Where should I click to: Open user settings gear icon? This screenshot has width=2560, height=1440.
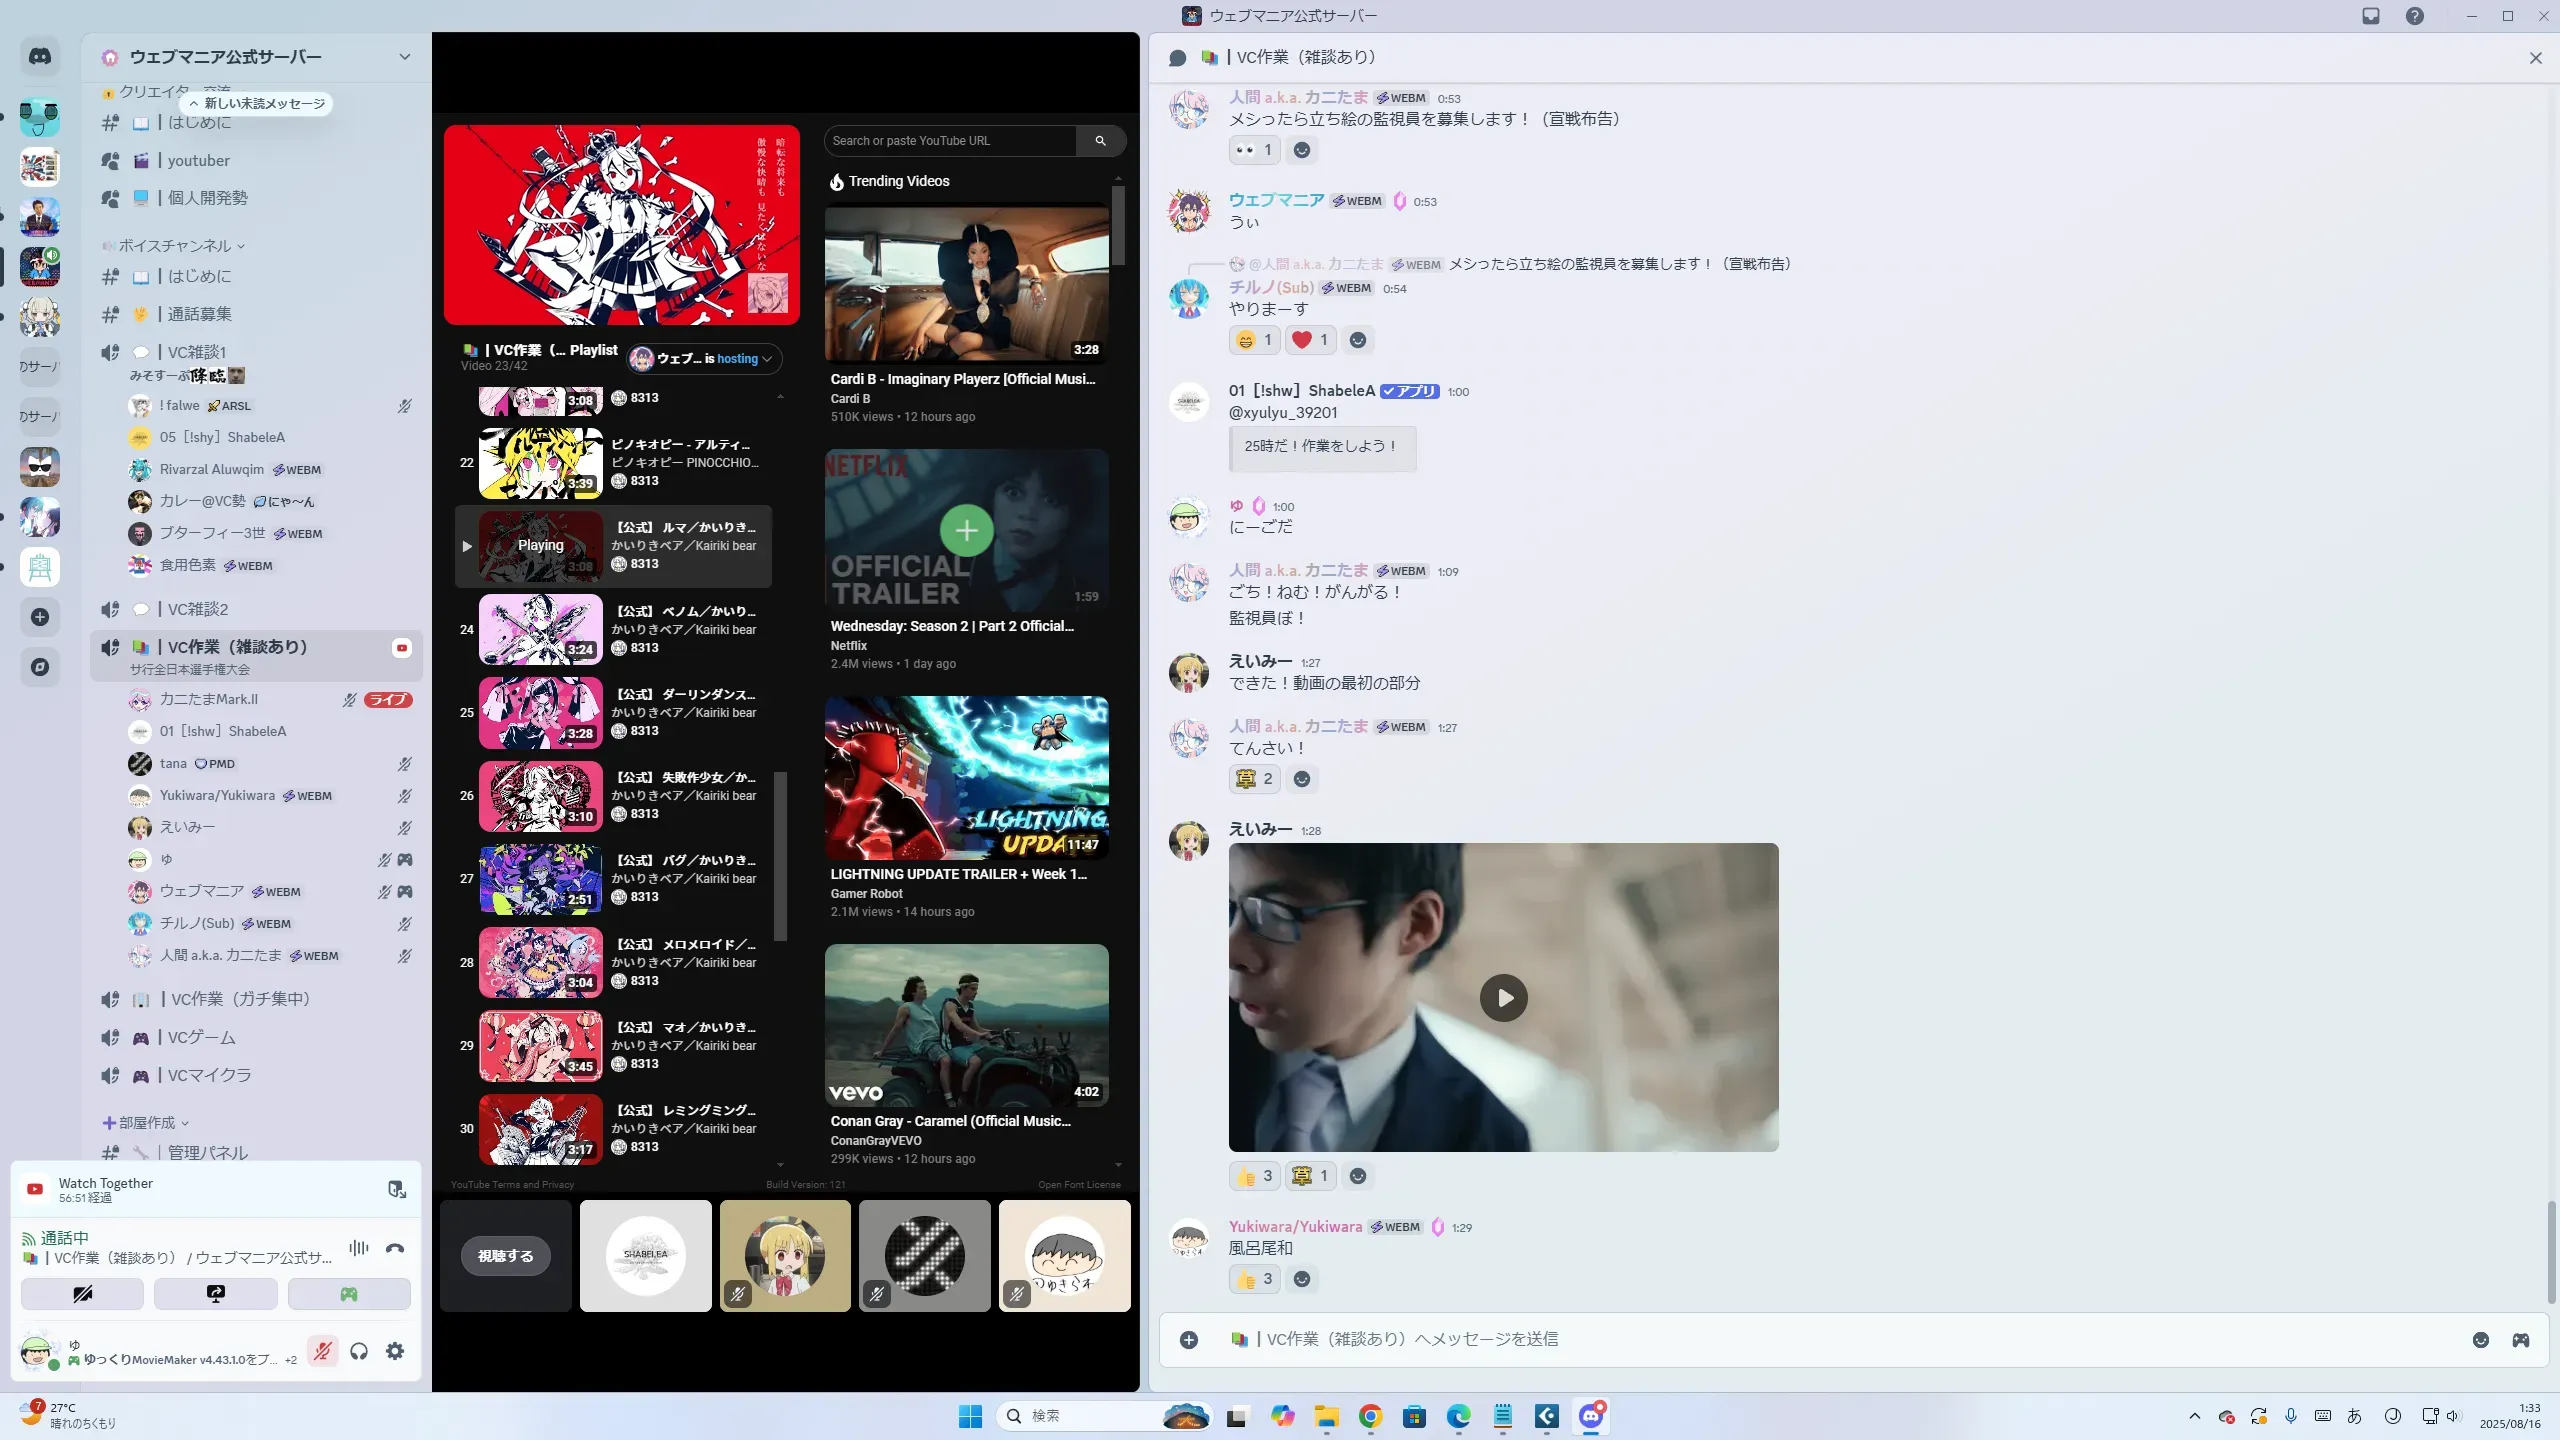395,1352
